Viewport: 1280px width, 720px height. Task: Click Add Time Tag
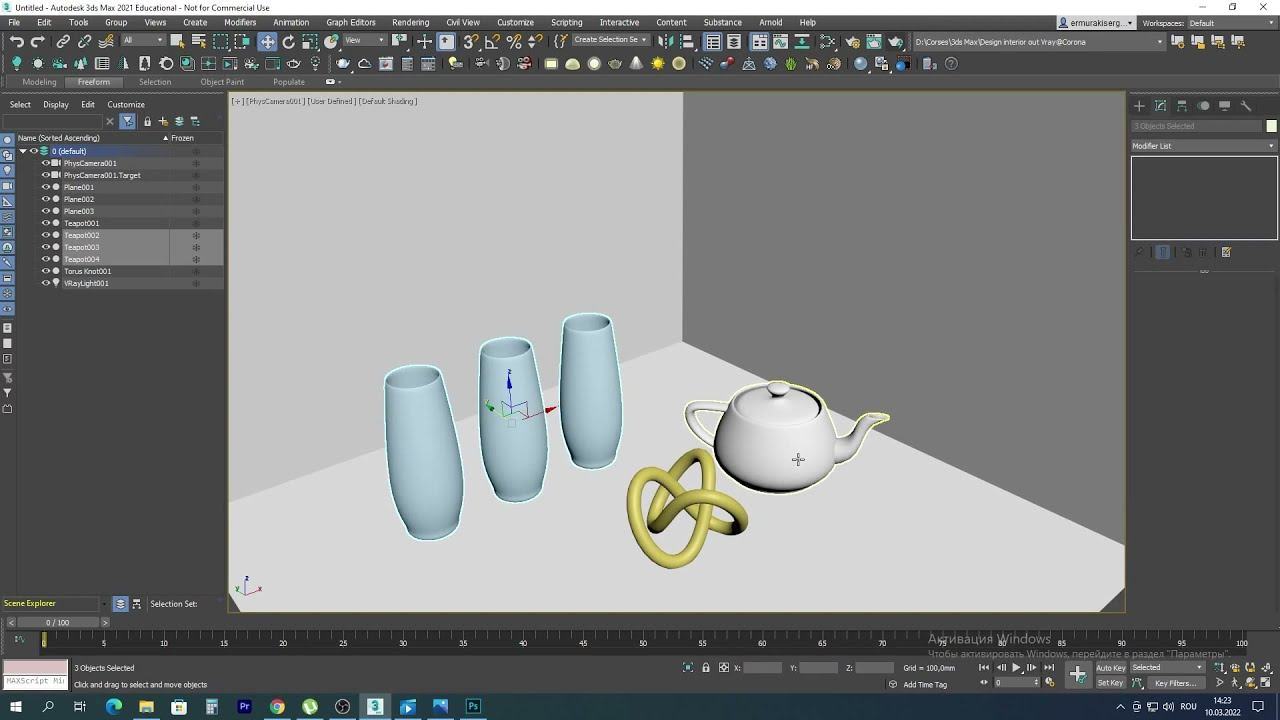925,684
